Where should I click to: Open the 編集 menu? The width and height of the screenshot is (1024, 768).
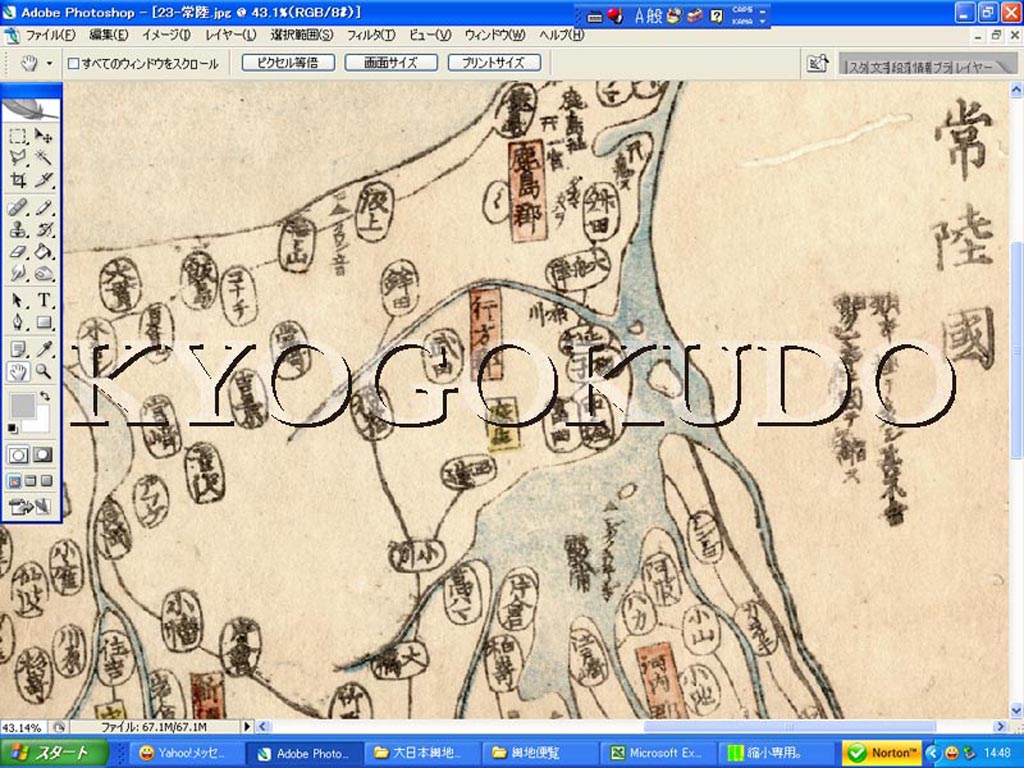pyautogui.click(x=108, y=35)
